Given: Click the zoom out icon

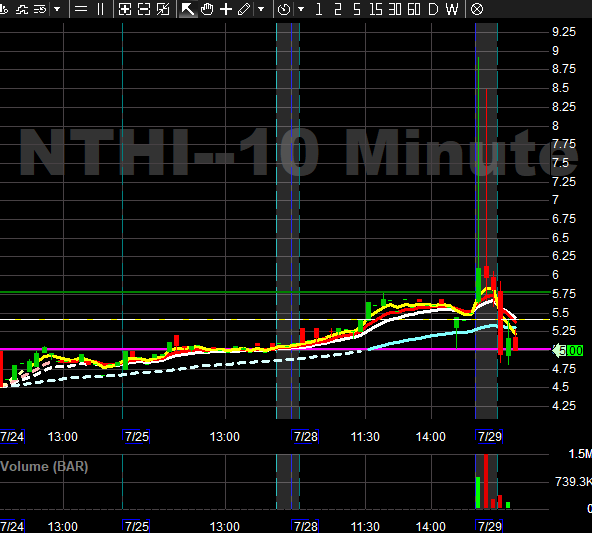Looking at the screenshot, I should [x=144, y=9].
